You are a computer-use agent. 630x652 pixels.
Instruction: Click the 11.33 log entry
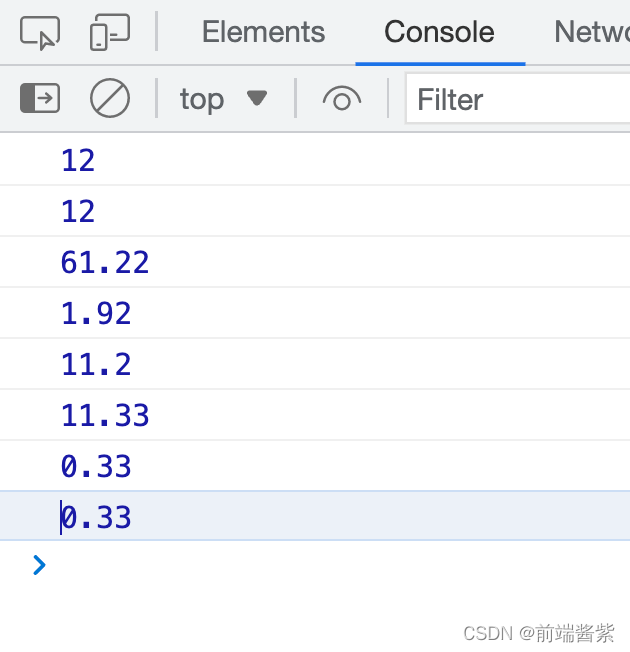[x=105, y=415]
